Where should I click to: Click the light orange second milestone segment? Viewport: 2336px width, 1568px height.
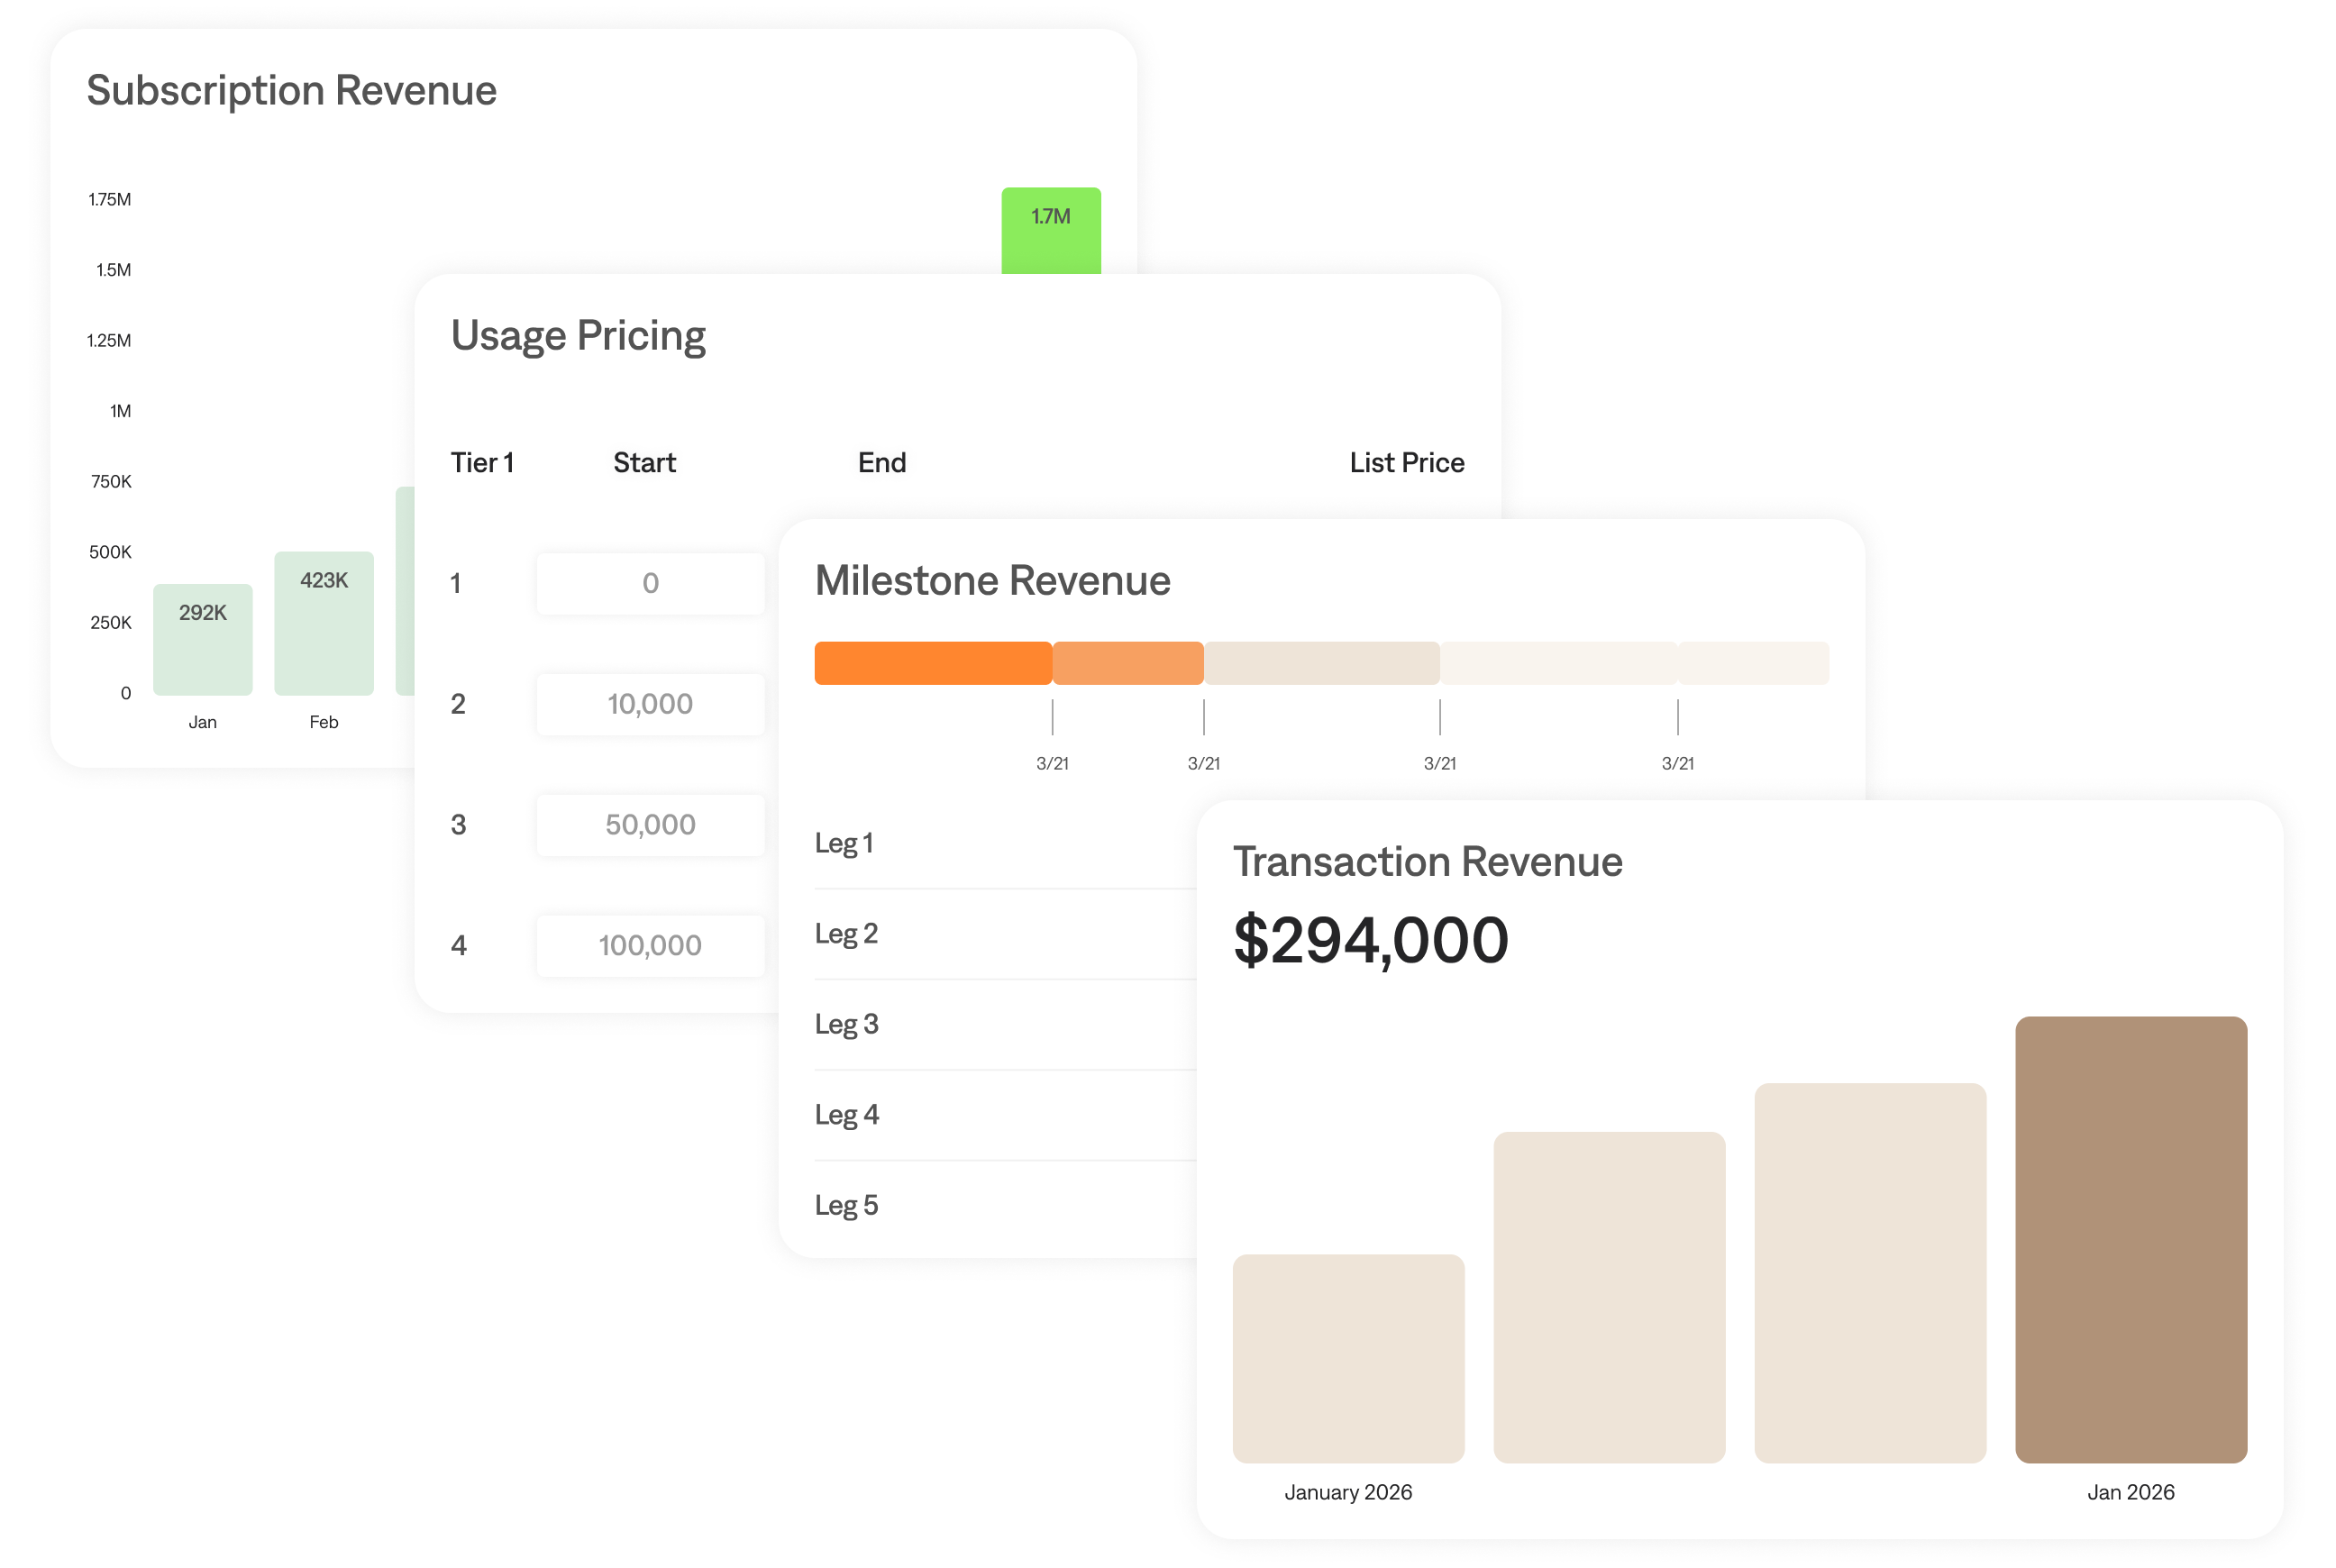coord(1128,663)
